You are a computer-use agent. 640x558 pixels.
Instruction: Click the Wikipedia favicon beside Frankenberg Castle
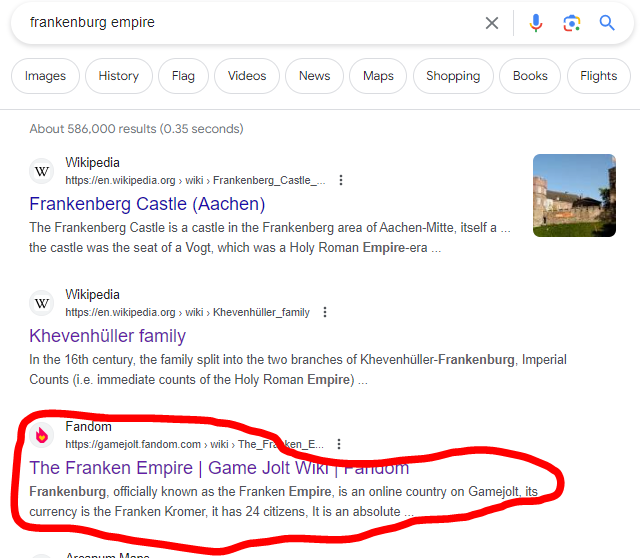pos(42,171)
